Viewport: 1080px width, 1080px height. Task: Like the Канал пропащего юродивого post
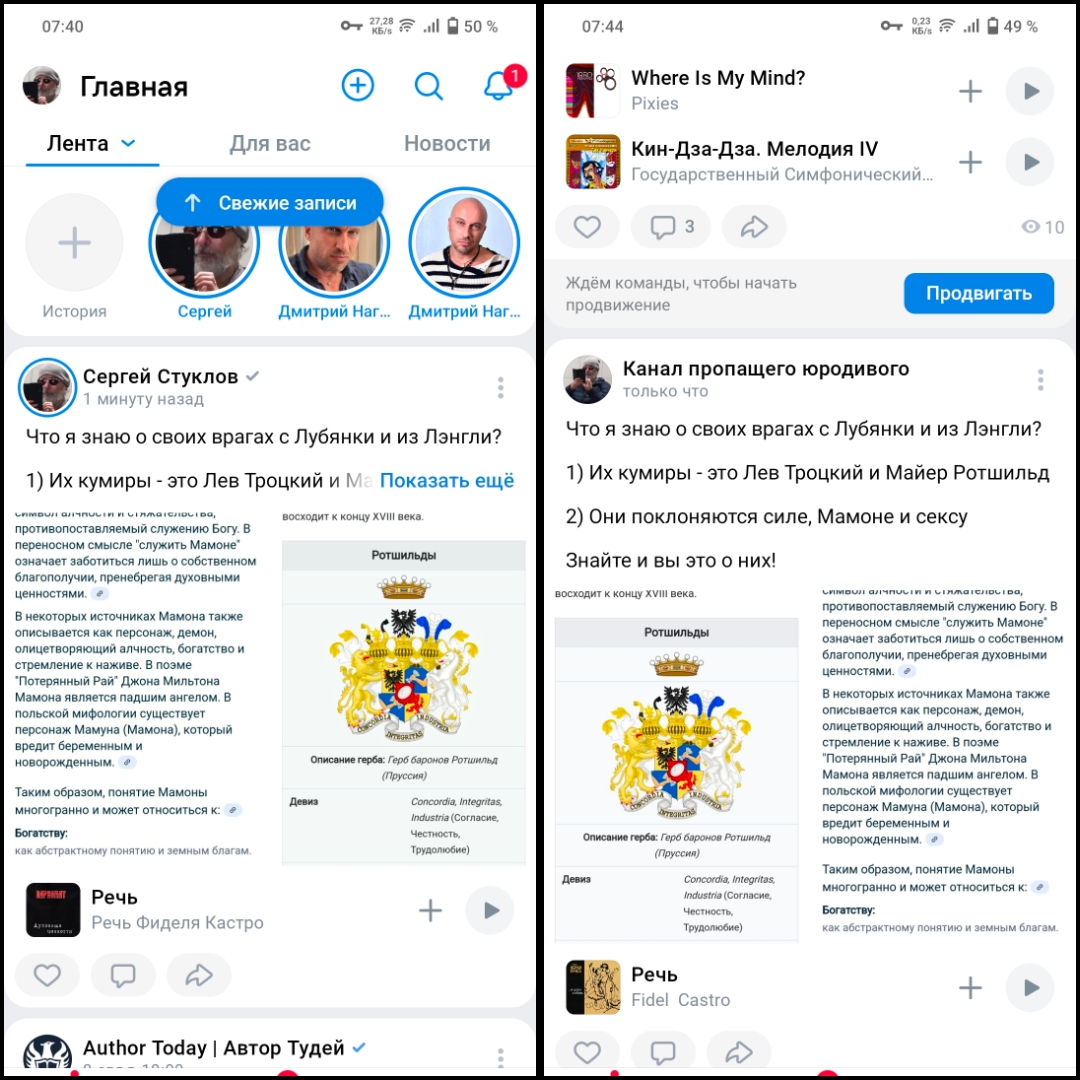point(587,1052)
